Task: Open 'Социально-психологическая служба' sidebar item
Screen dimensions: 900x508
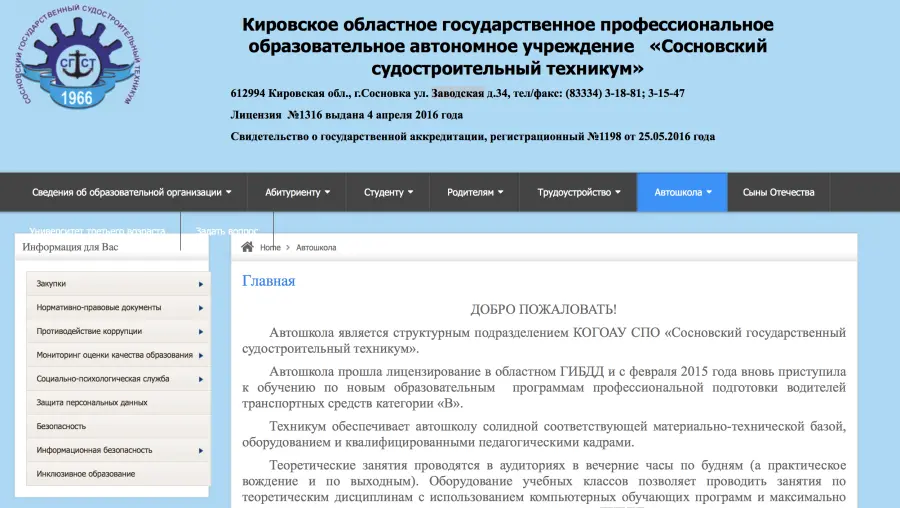Action: pyautogui.click(x=118, y=379)
